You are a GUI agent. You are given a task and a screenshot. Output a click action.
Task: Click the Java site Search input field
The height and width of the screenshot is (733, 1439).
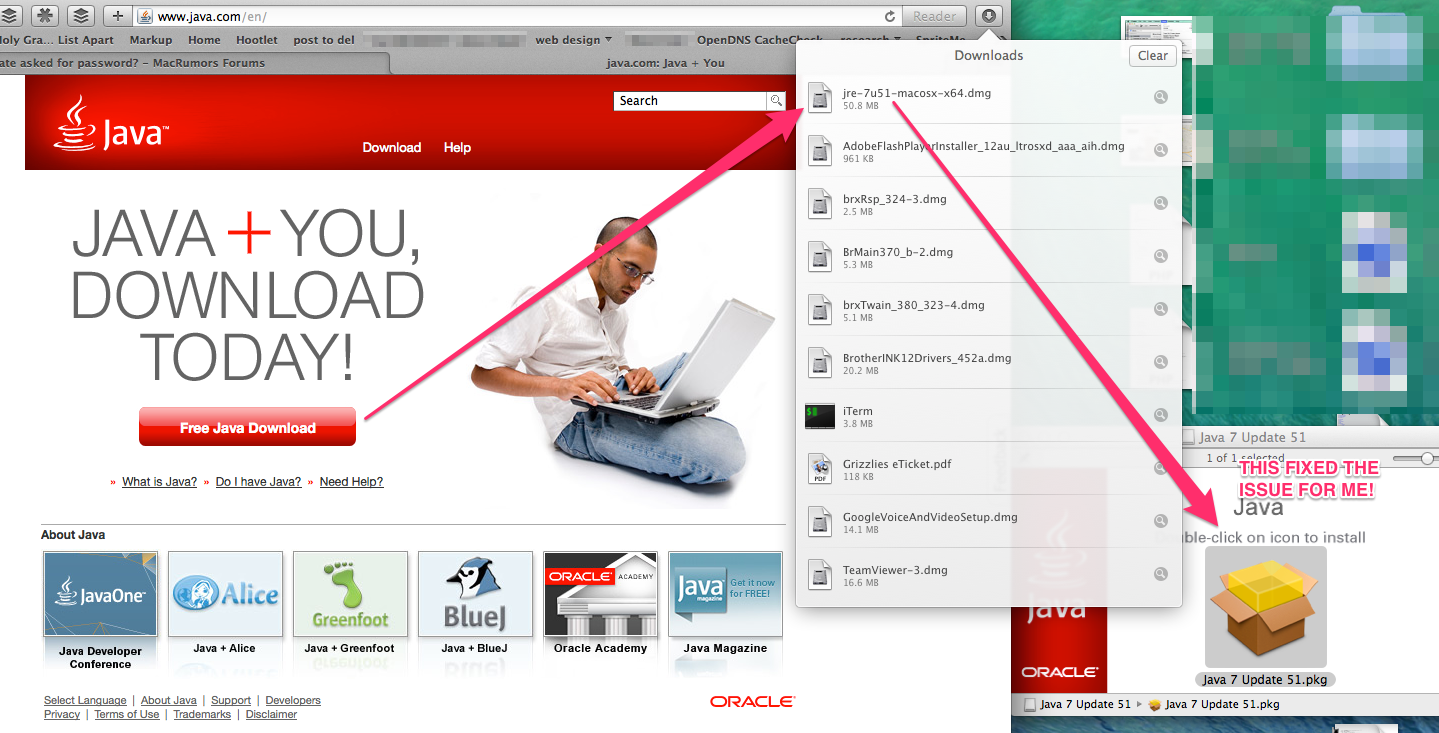(x=690, y=101)
